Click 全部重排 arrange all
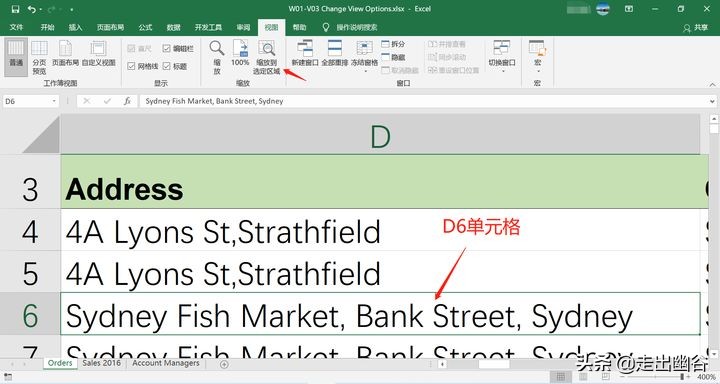Image resolution: width=720 pixels, height=384 pixels. click(x=335, y=53)
